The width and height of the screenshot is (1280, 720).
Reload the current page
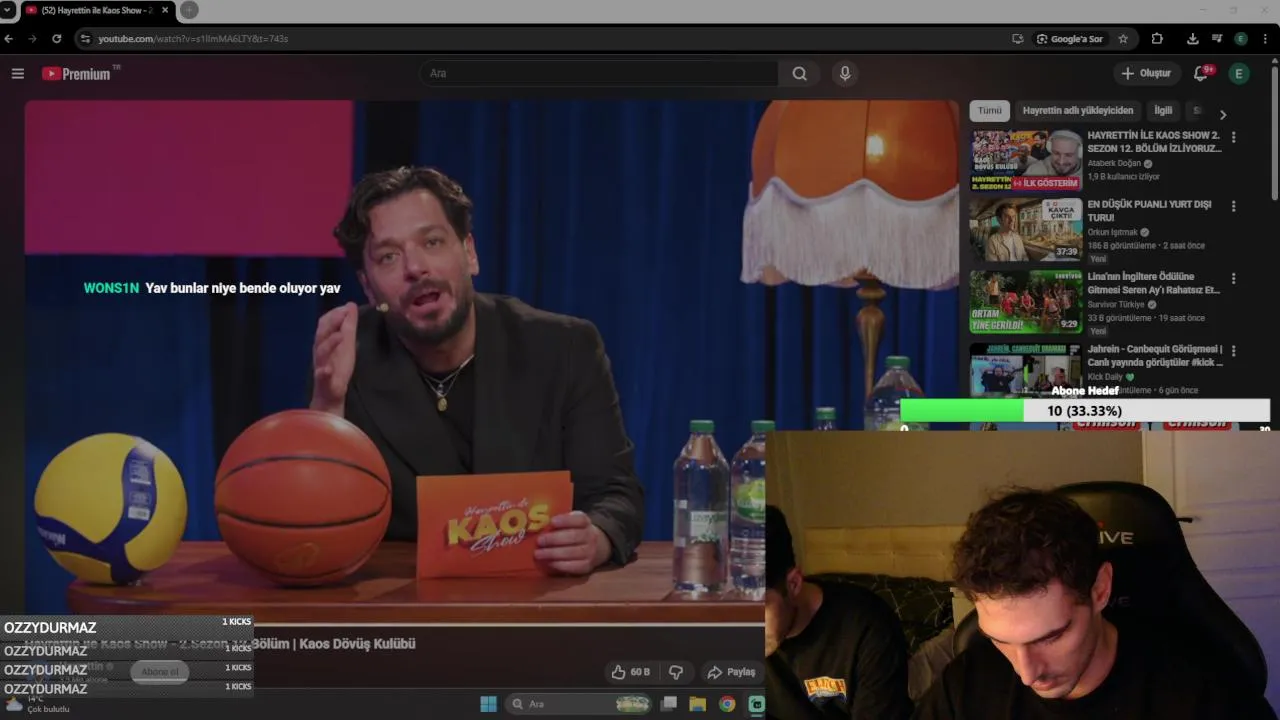tap(56, 38)
